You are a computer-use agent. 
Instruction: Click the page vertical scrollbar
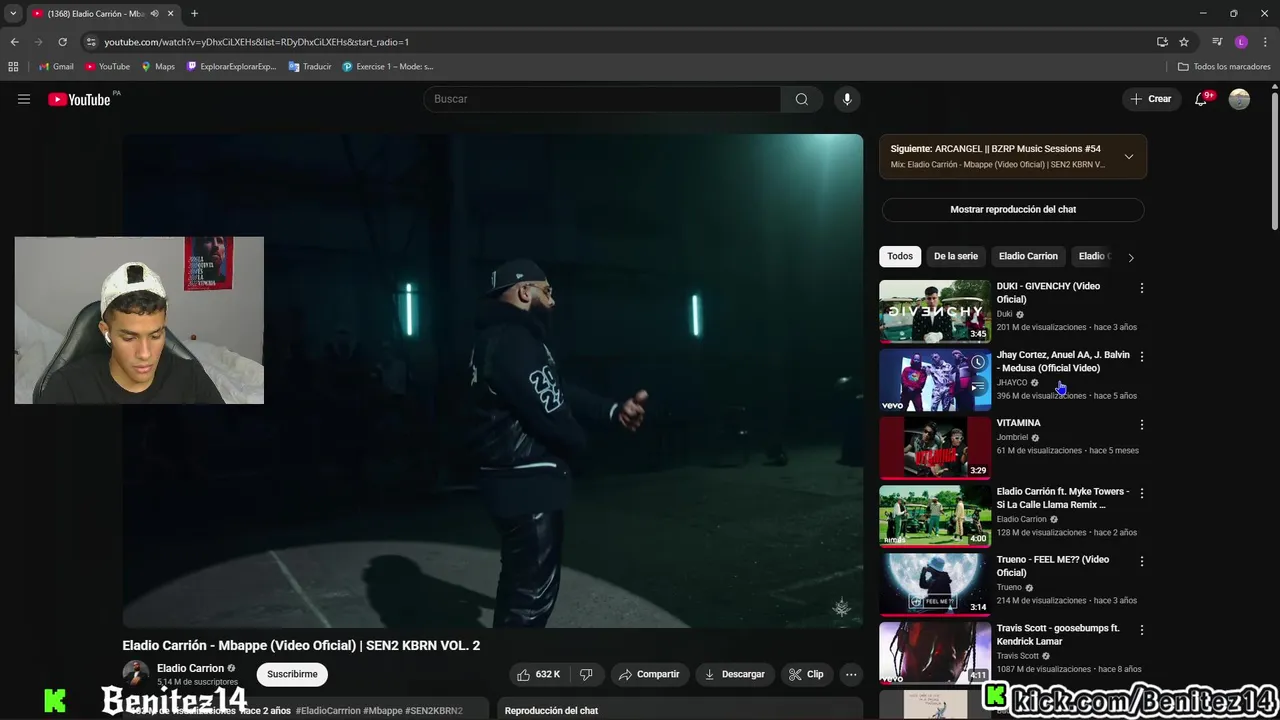1274,160
